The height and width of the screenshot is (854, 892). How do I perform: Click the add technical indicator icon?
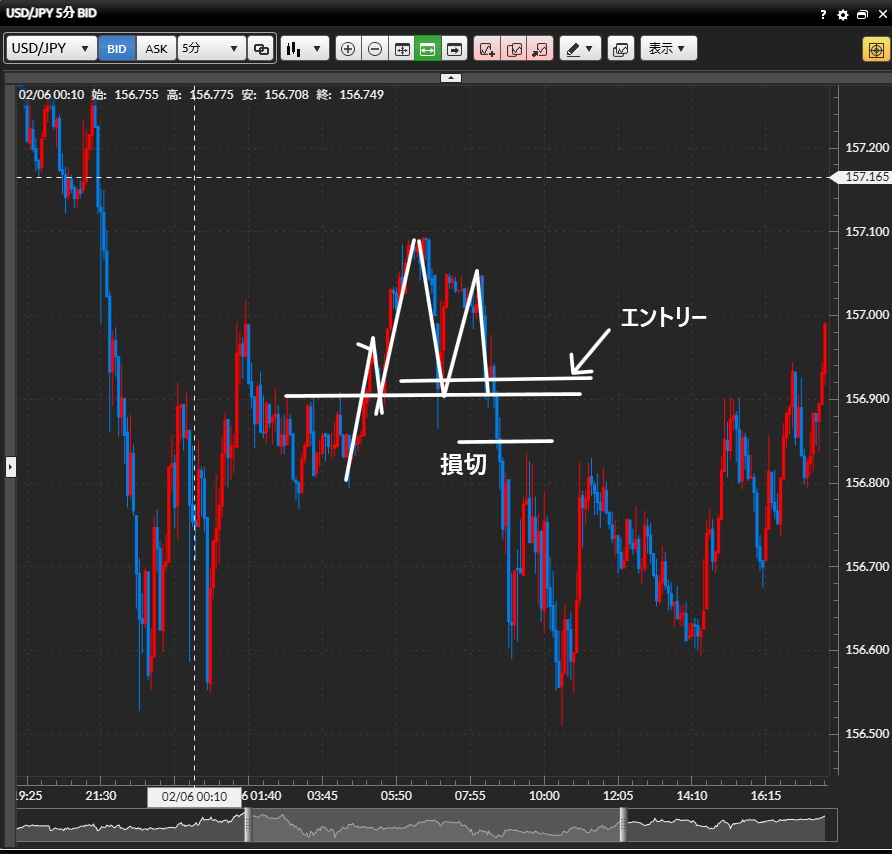pyautogui.click(x=487, y=48)
